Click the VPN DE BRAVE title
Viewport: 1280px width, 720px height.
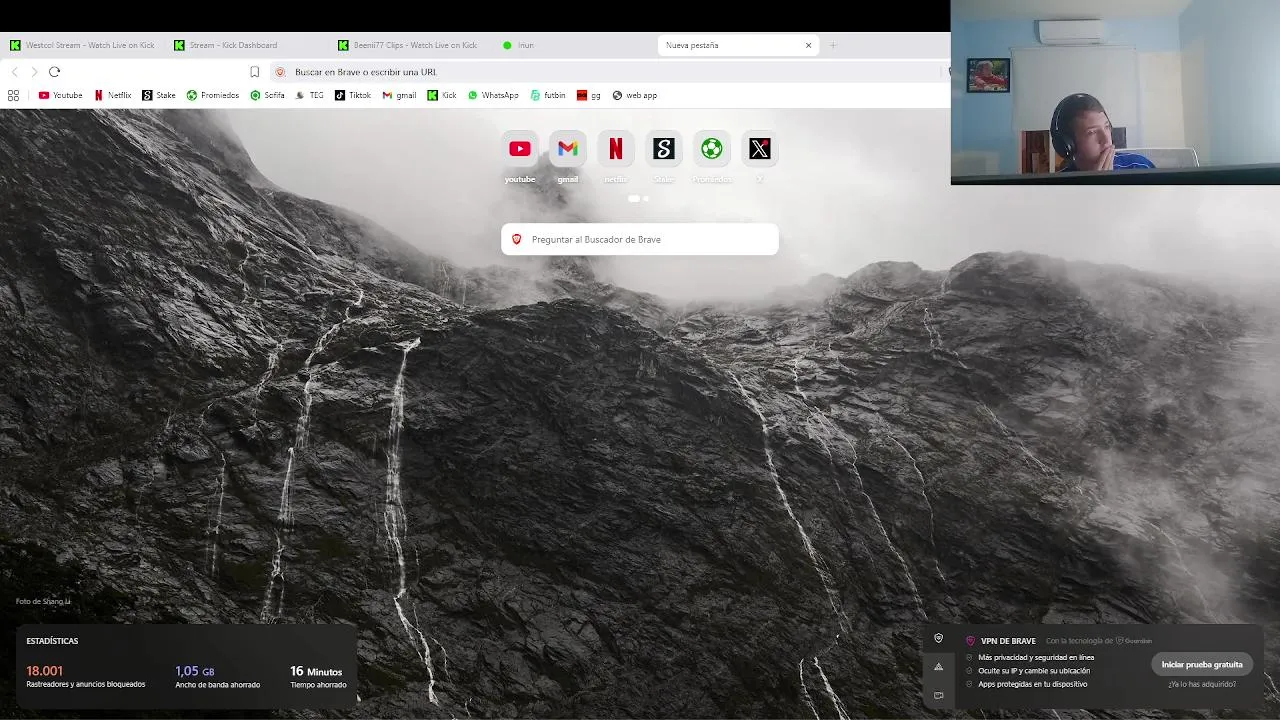coord(1008,641)
